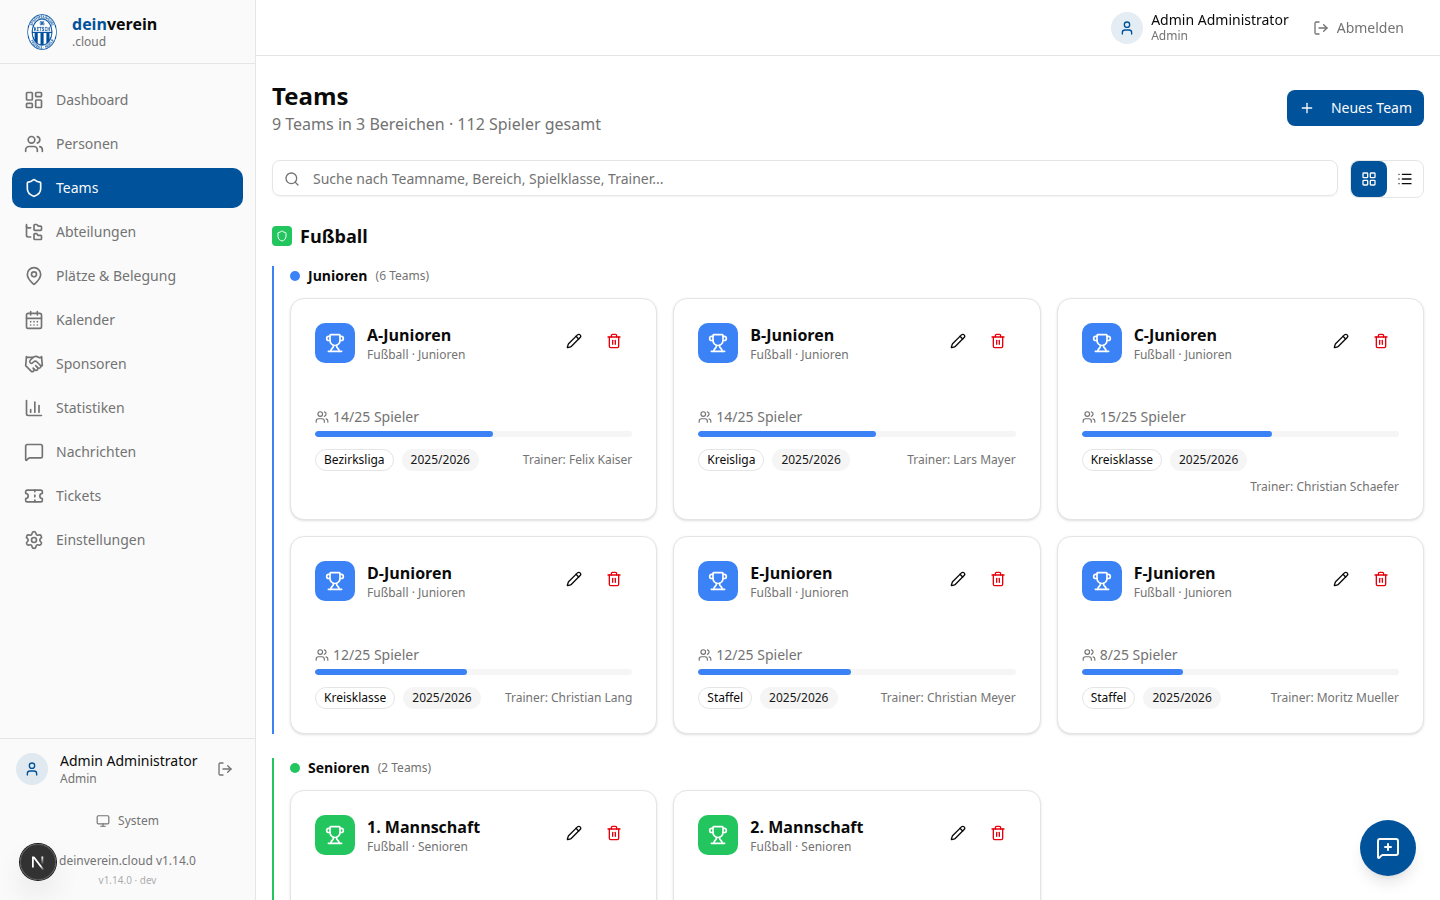
Task: Delete the C-Junioren team via the trash icon
Action: coord(1381,341)
